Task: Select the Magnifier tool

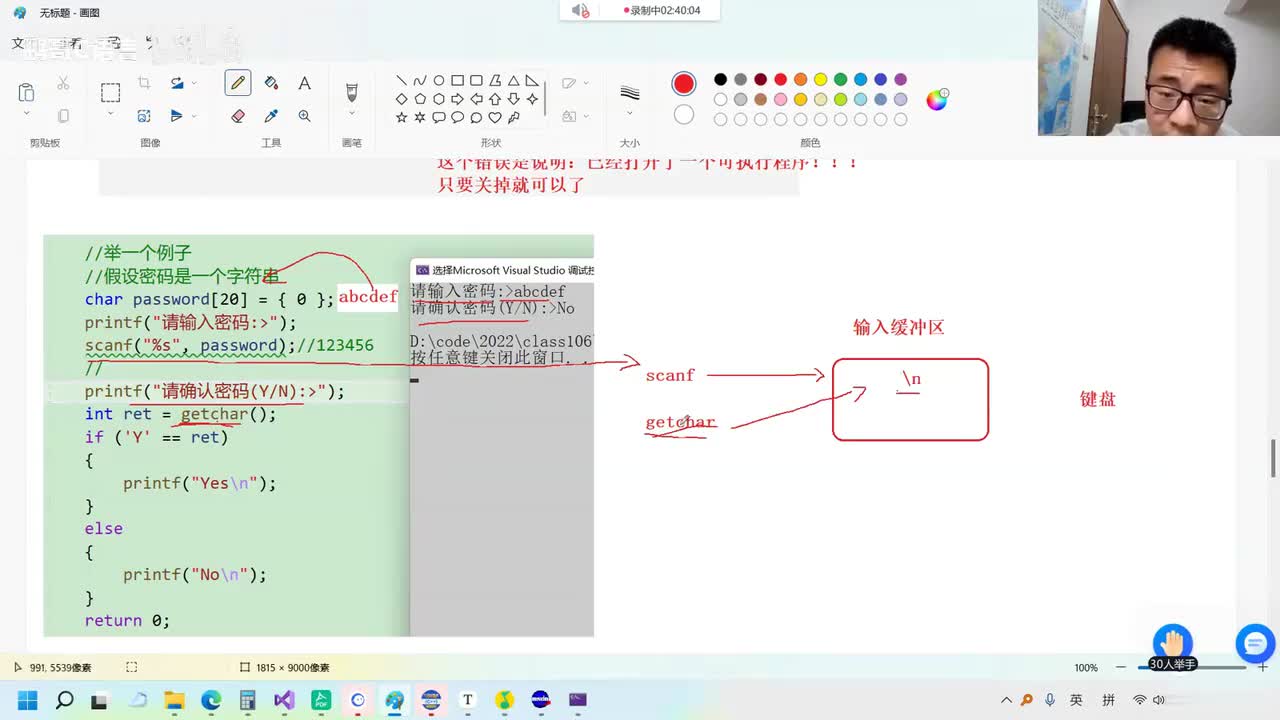Action: point(304,116)
